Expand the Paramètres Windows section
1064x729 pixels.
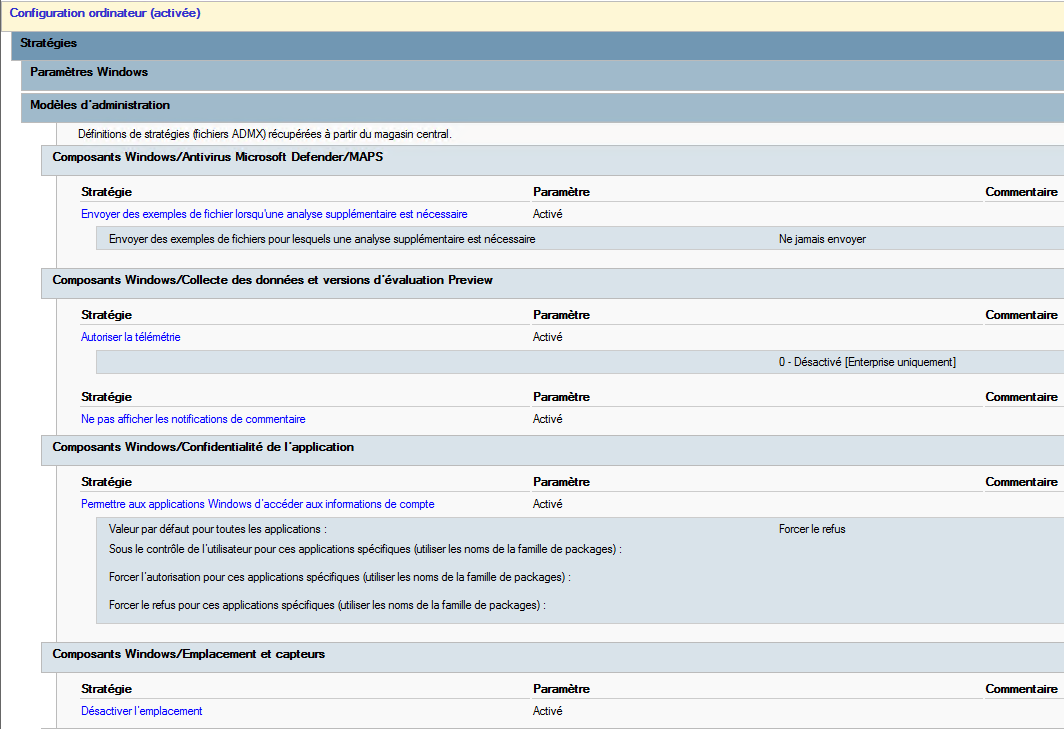click(89, 72)
